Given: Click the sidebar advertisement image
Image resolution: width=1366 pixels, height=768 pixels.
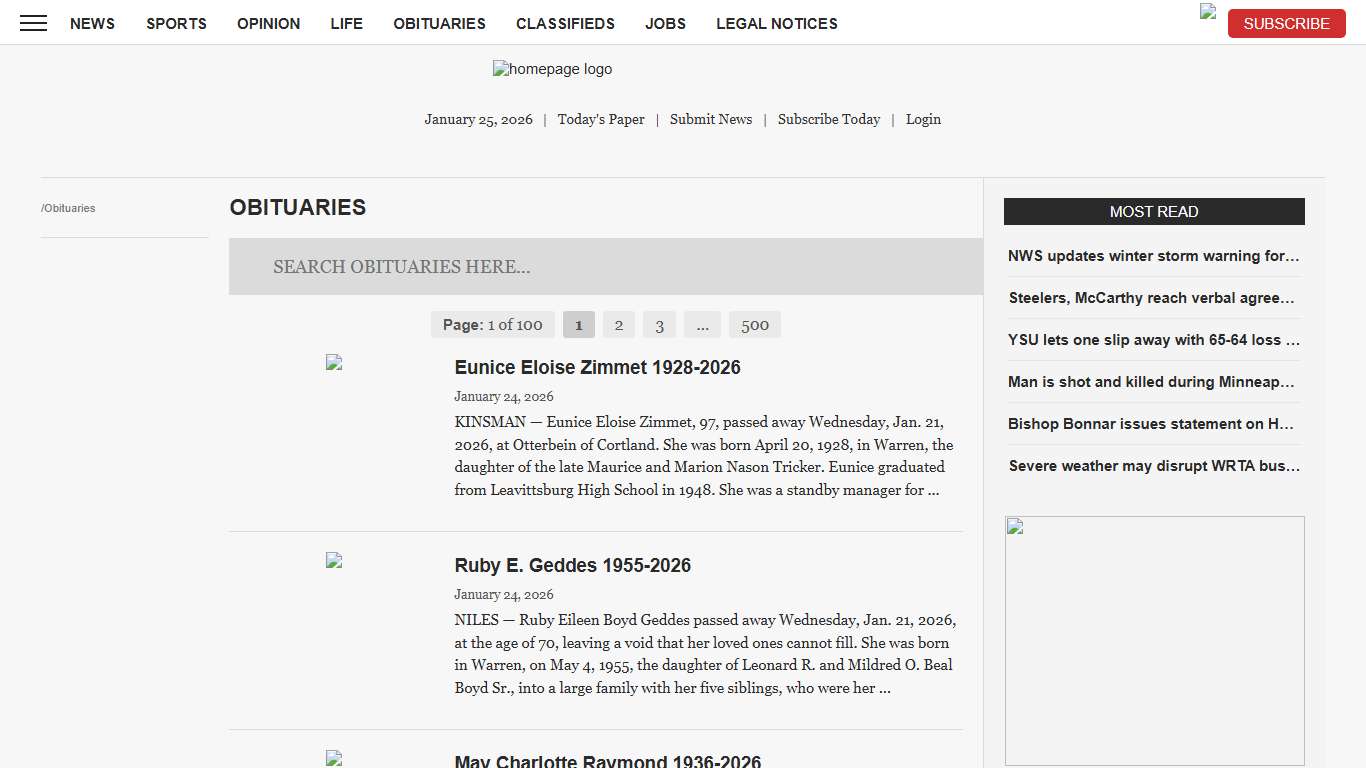Looking at the screenshot, I should (x=1154, y=640).
